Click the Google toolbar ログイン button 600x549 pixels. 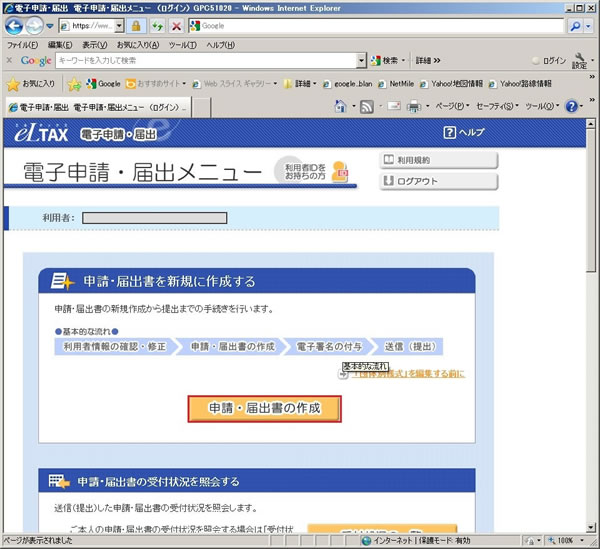[549, 60]
